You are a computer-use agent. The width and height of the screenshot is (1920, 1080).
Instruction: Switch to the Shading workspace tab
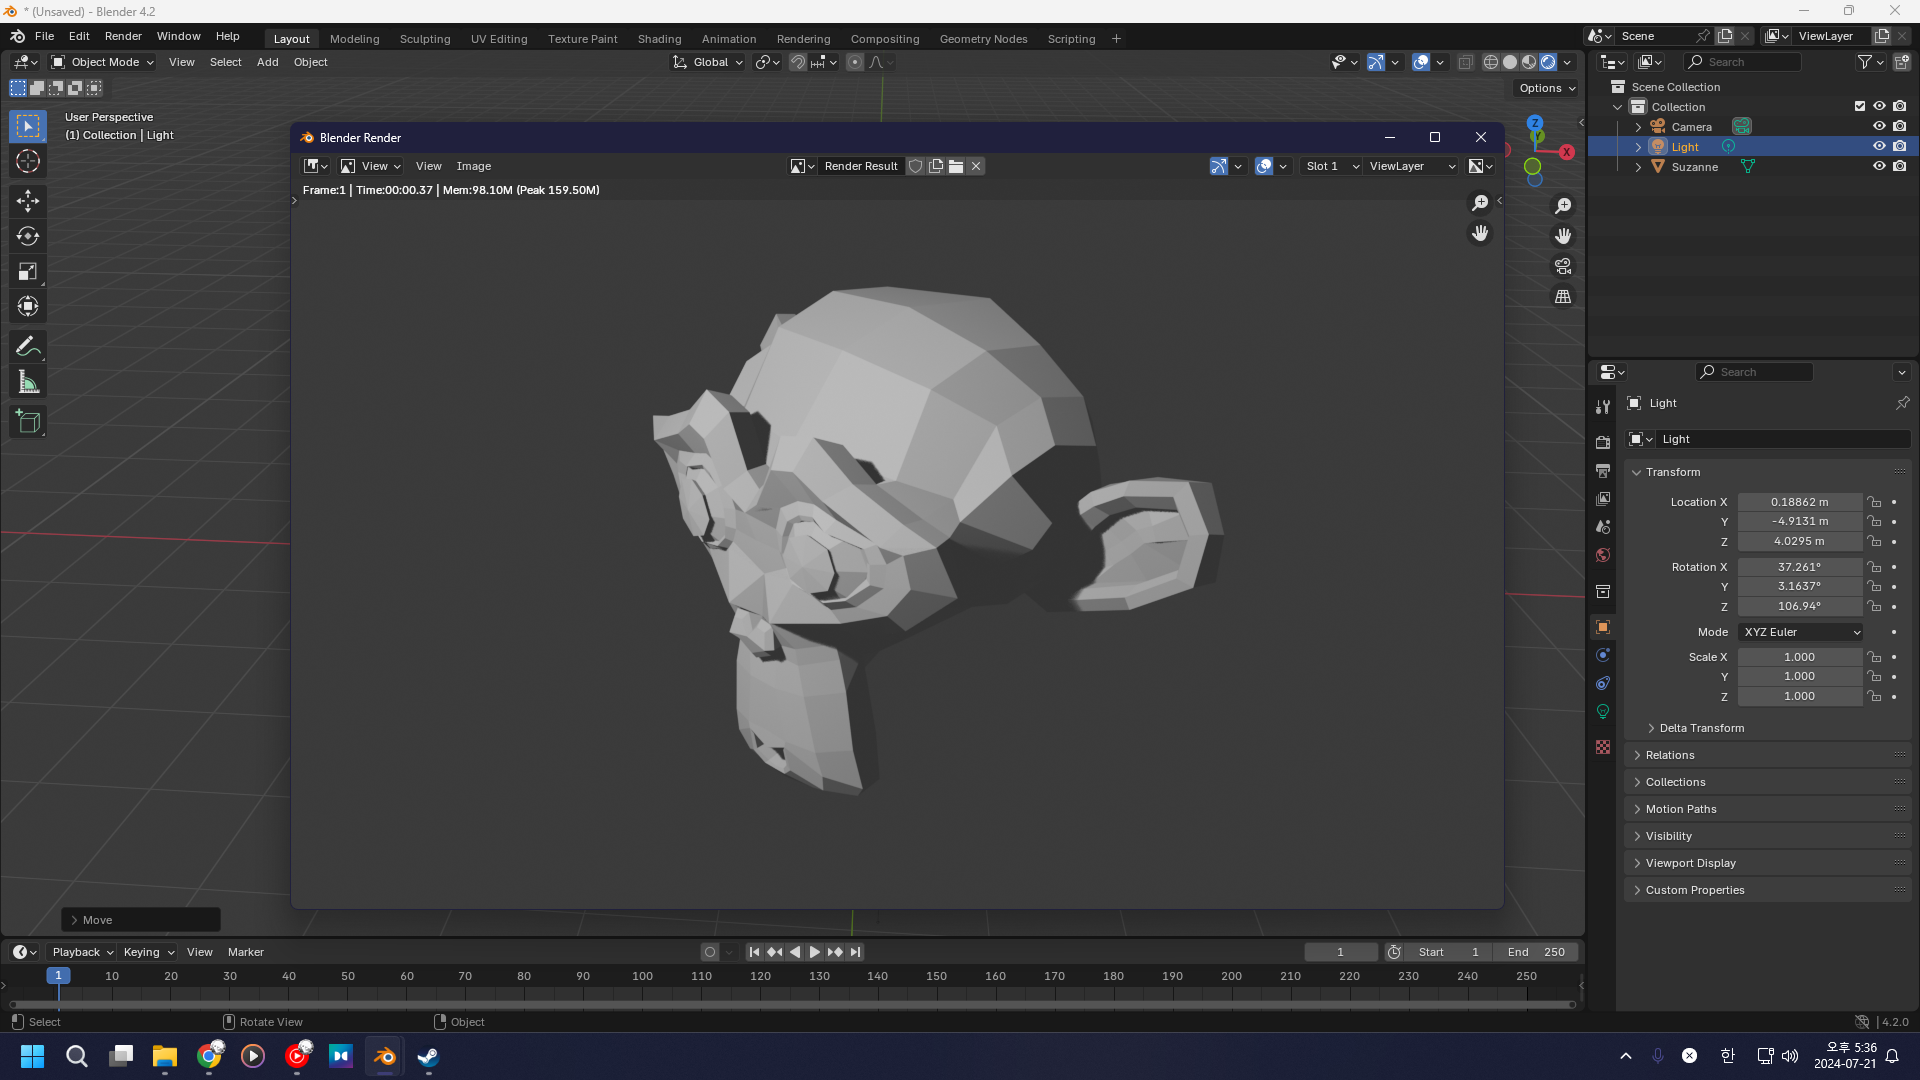[659, 39]
